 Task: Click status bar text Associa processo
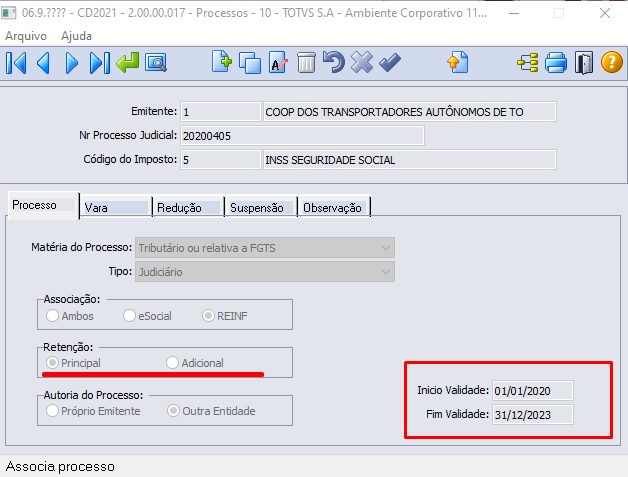(x=60, y=467)
